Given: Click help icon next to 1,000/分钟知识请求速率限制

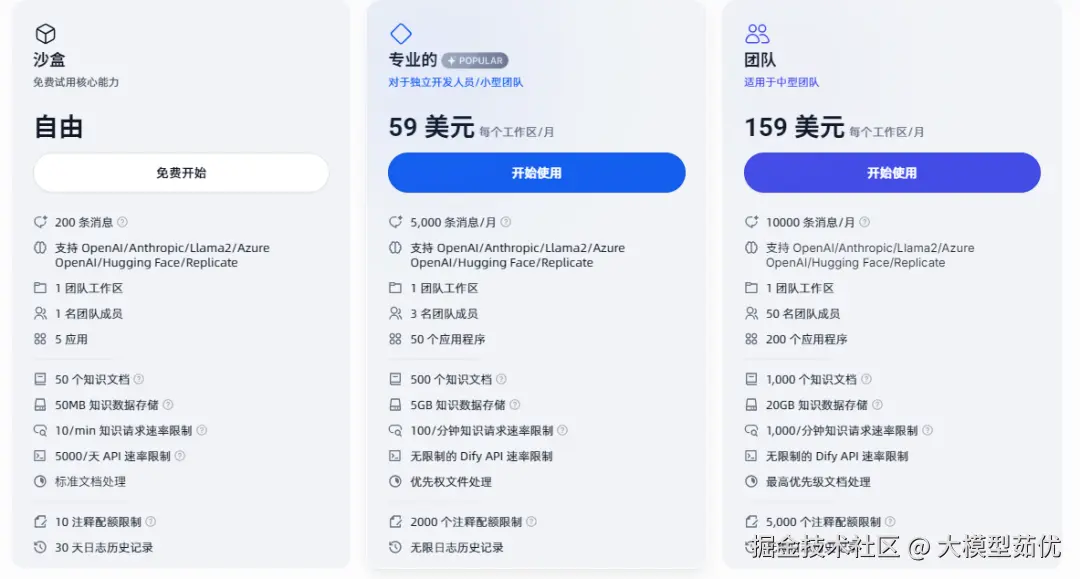Looking at the screenshot, I should (x=927, y=431).
